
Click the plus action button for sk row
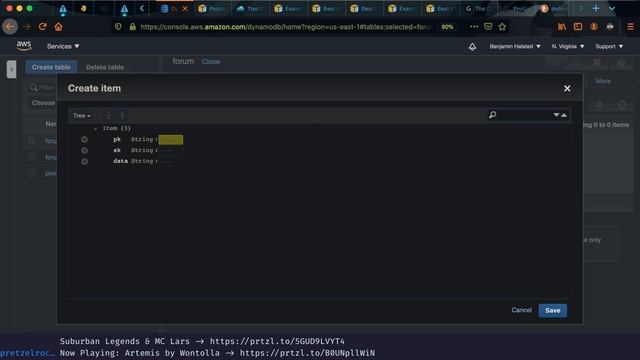[84, 151]
